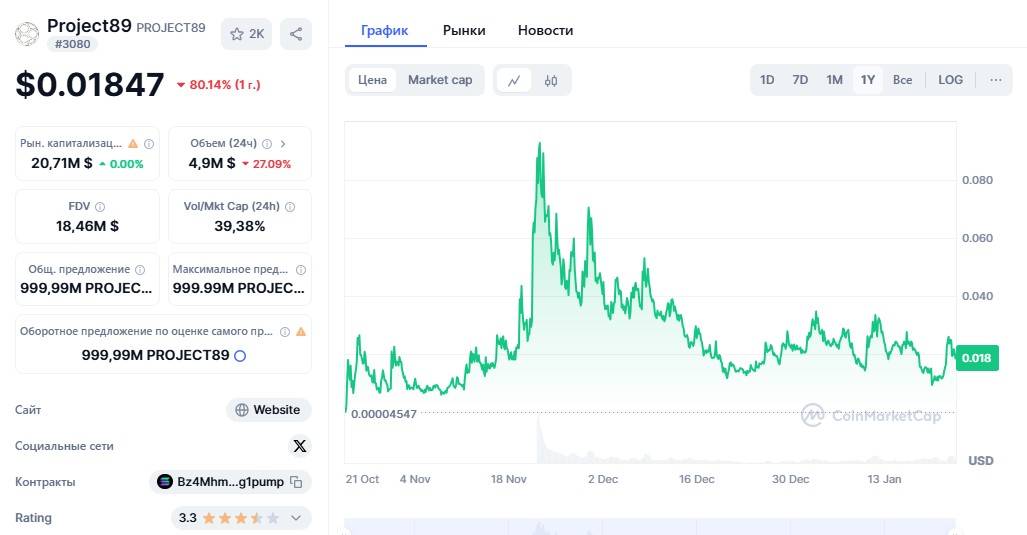This screenshot has width=1027, height=535.
Task: Click the 4,9M $ volume value
Action: click(x=212, y=163)
